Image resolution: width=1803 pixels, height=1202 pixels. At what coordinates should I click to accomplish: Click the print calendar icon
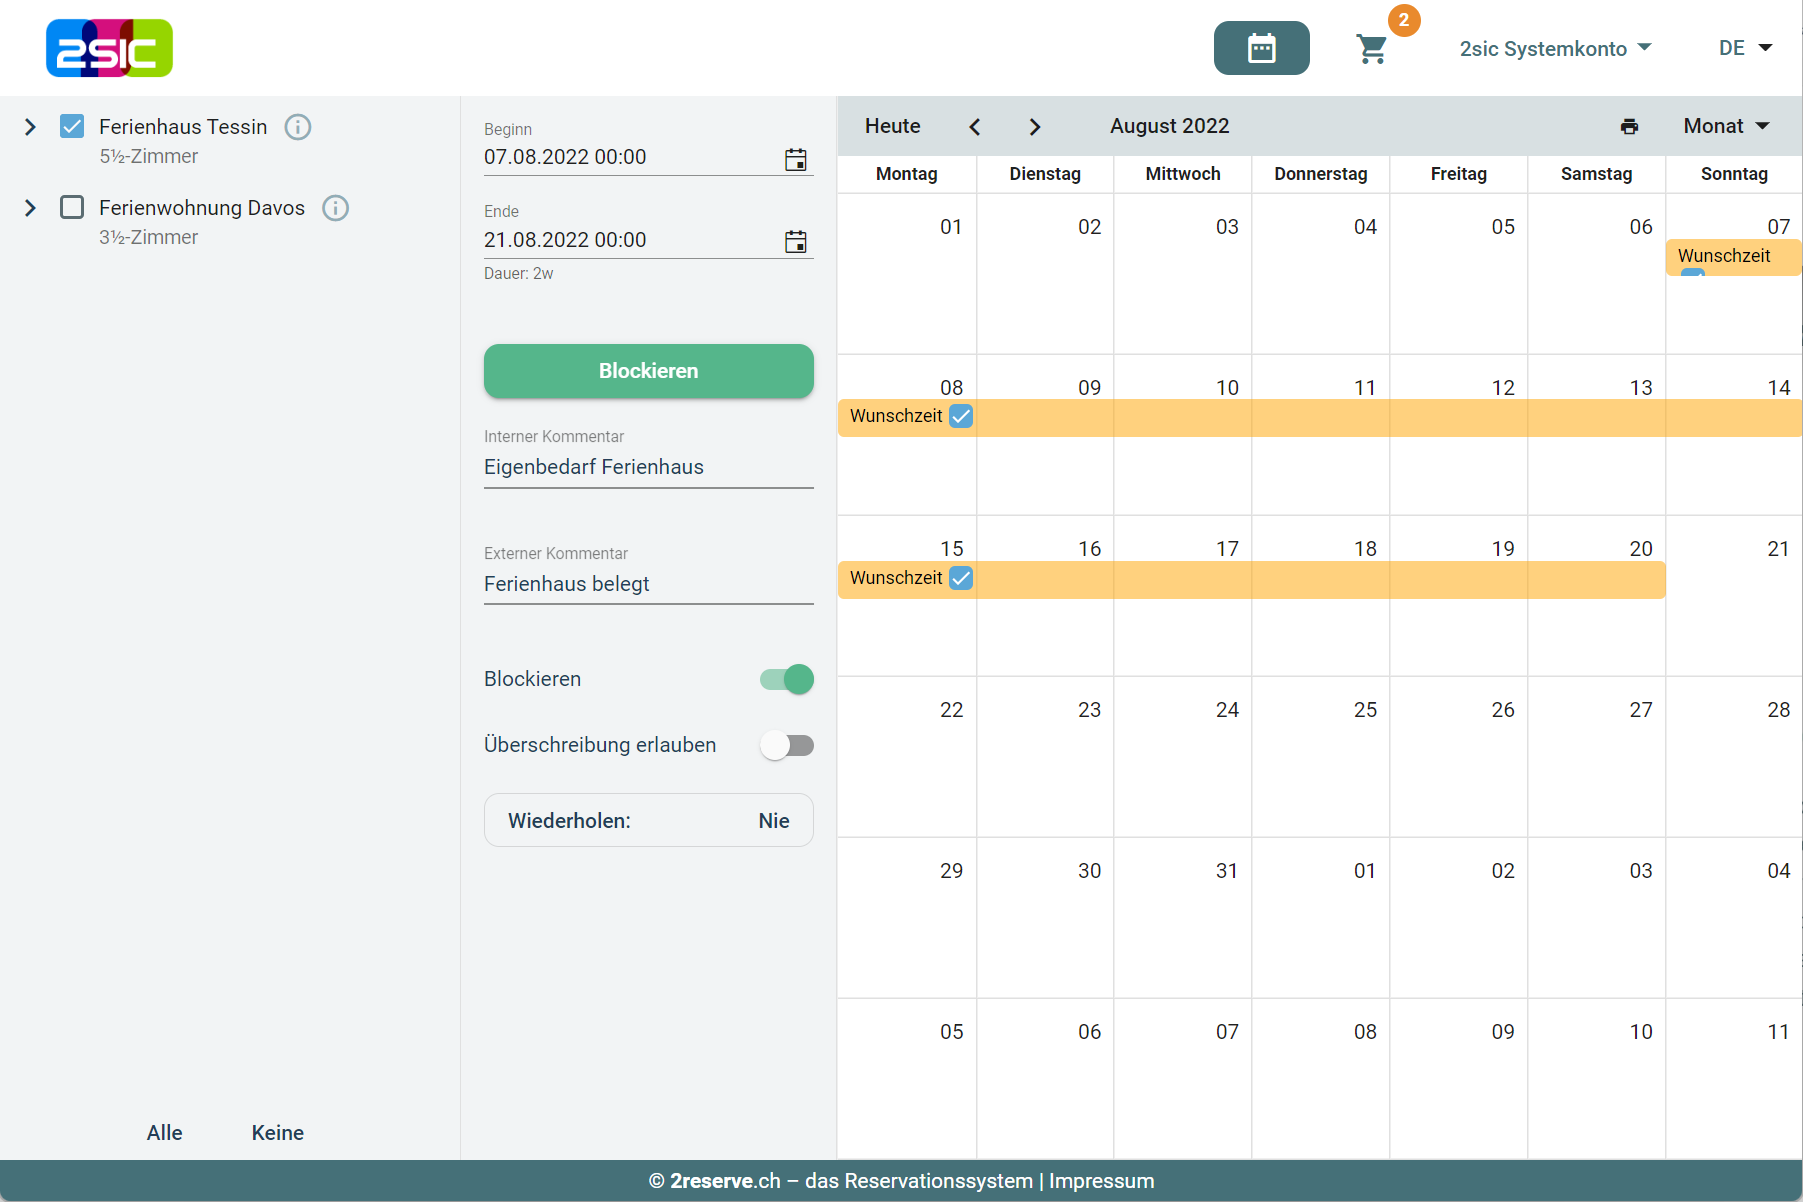[x=1629, y=126]
